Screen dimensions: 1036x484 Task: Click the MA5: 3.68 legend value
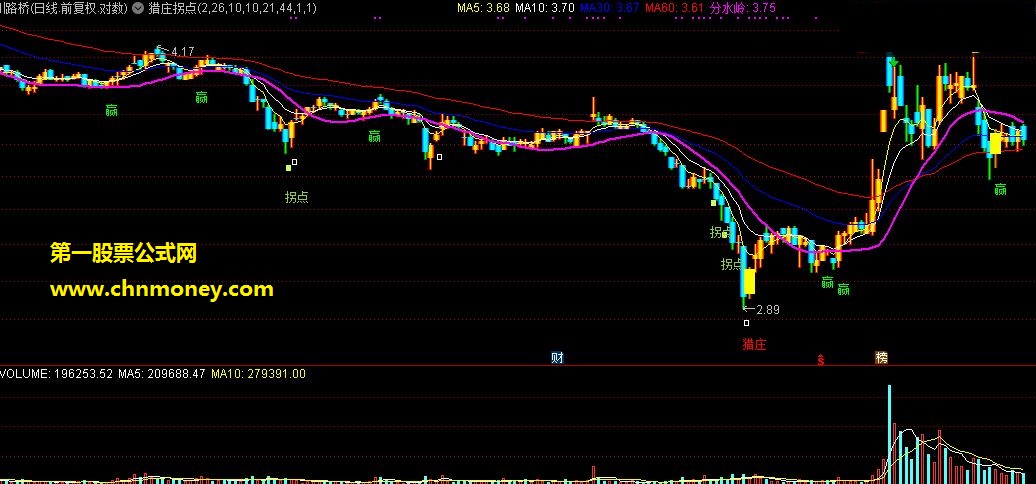(x=483, y=9)
